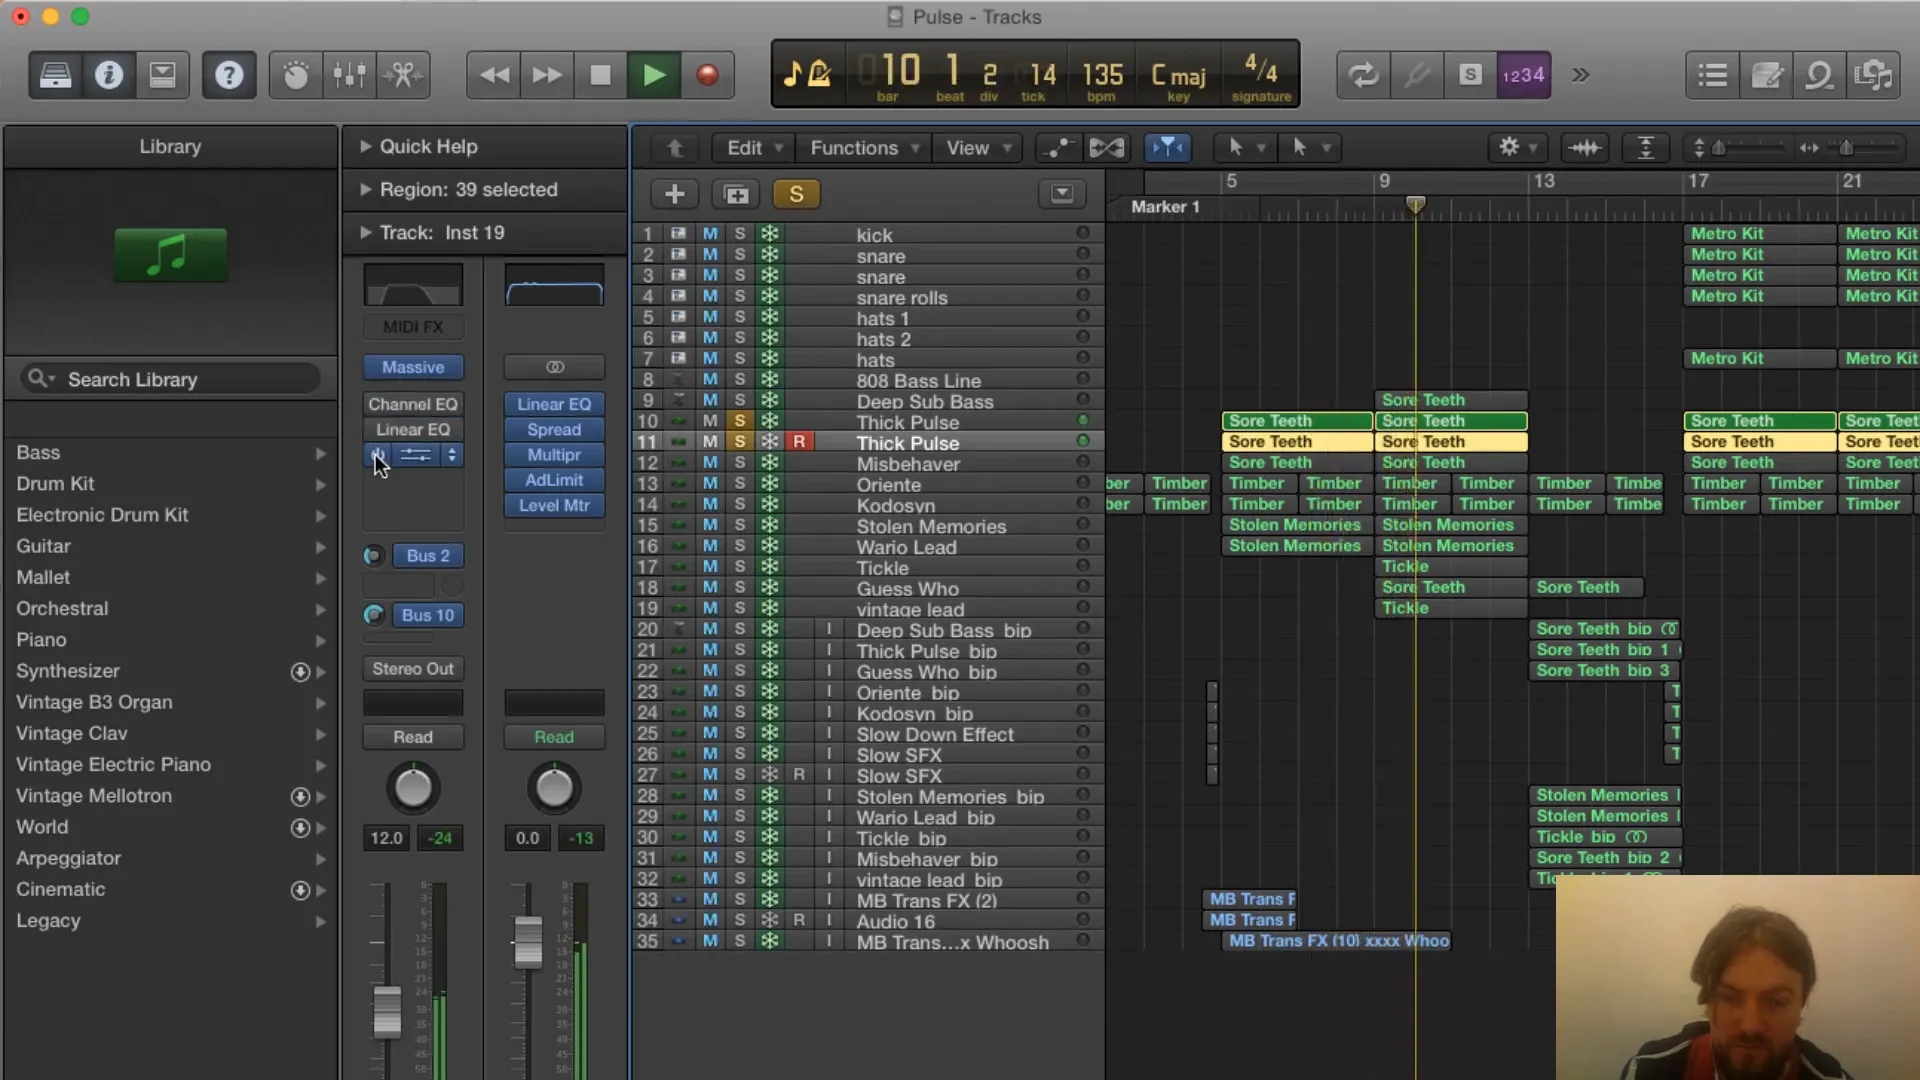Toggle record enable on Thick Pulse track 11
Viewport: 1920px width, 1080px height.
click(x=799, y=442)
